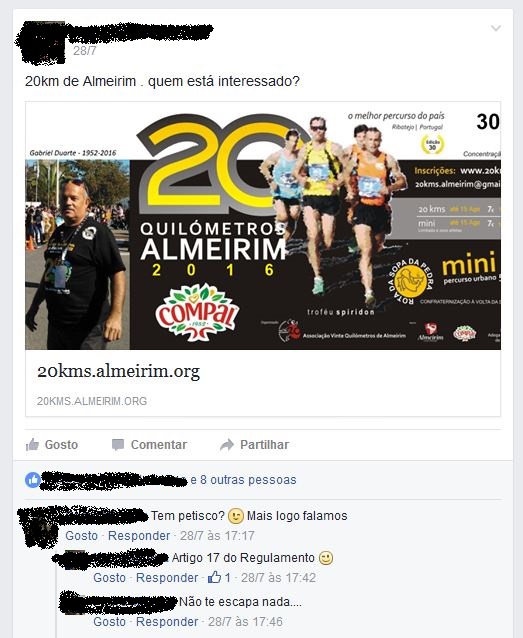Viewport: 523px width, 638px height.
Task: Click the 20kms.almeirim.org link title
Action: [x=118, y=371]
